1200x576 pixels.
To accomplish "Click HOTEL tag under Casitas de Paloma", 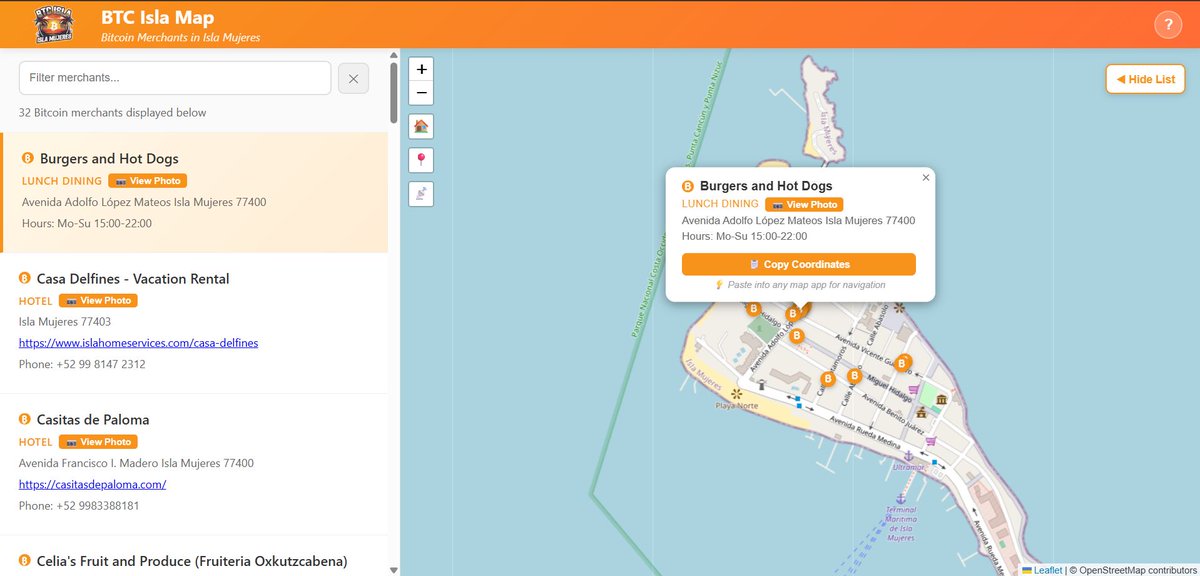I will [x=36, y=442].
